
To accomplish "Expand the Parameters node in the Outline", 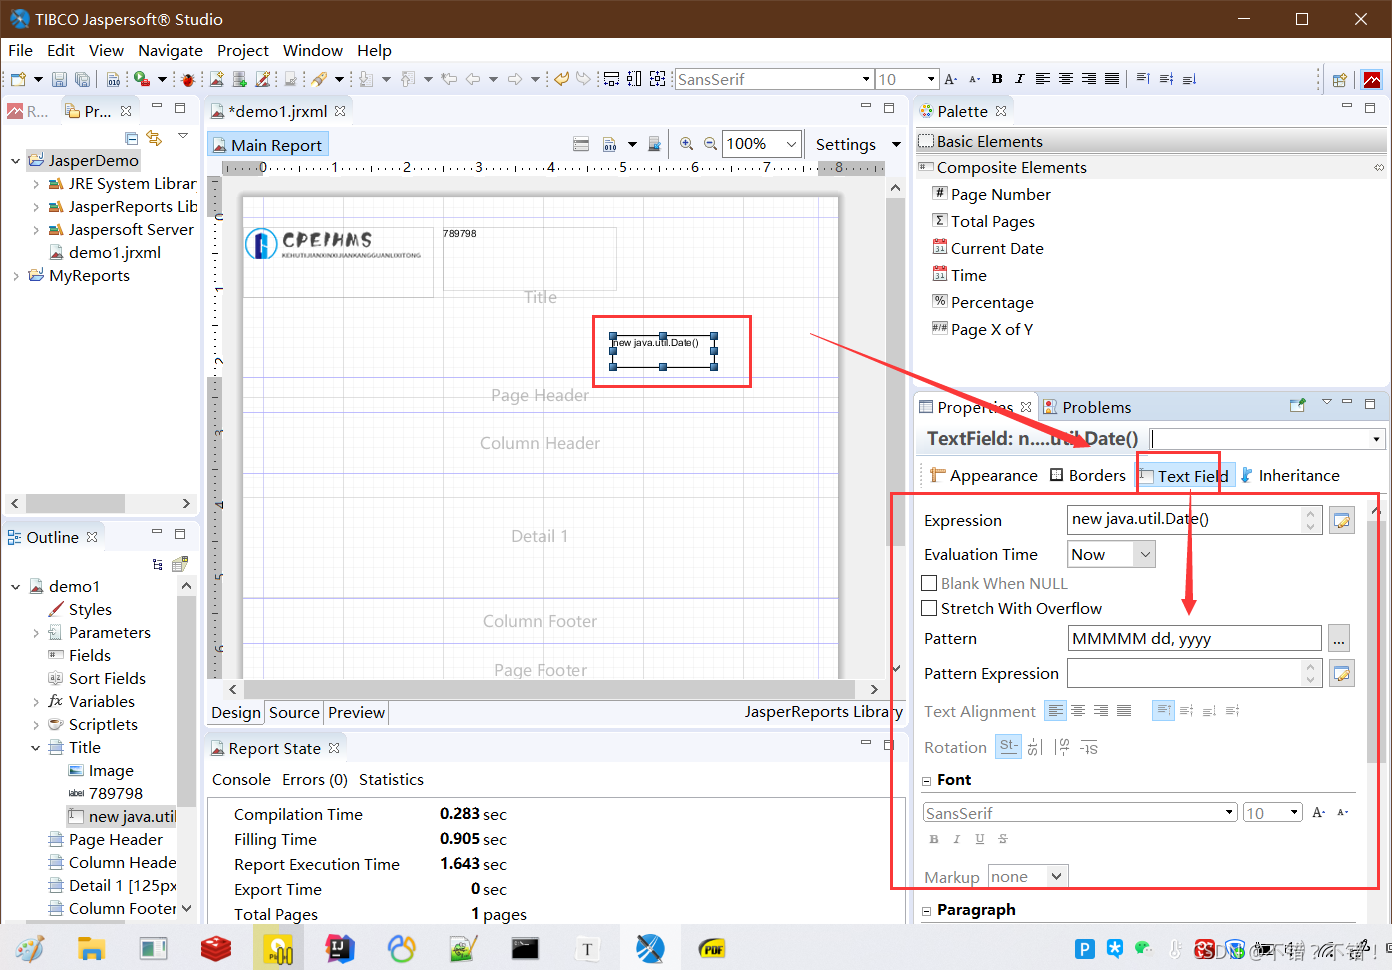I will point(36,633).
